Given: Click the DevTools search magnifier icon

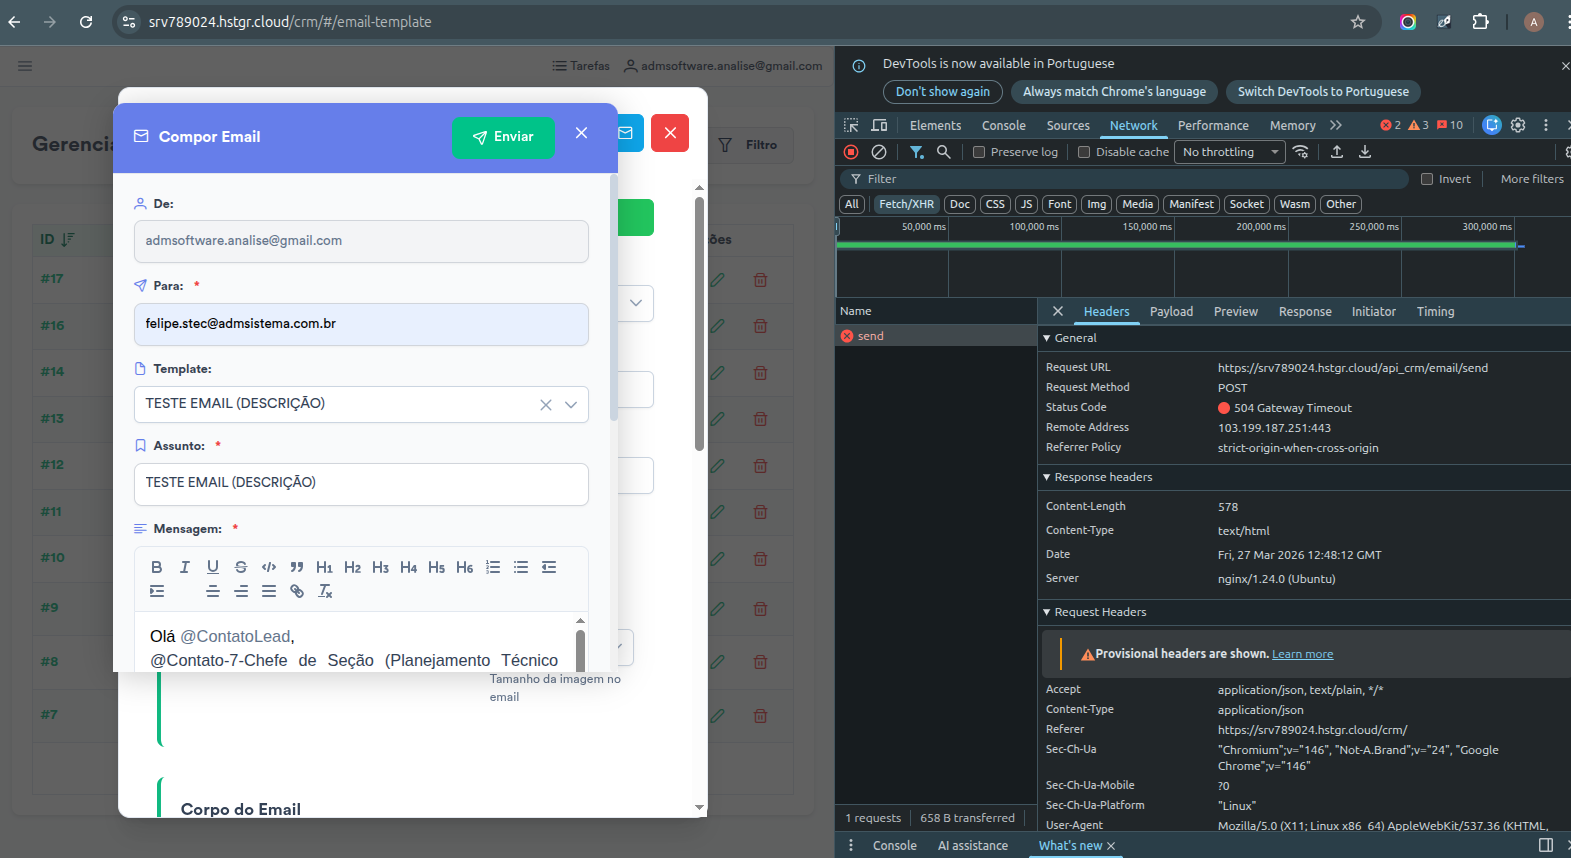Looking at the screenshot, I should [x=943, y=152].
